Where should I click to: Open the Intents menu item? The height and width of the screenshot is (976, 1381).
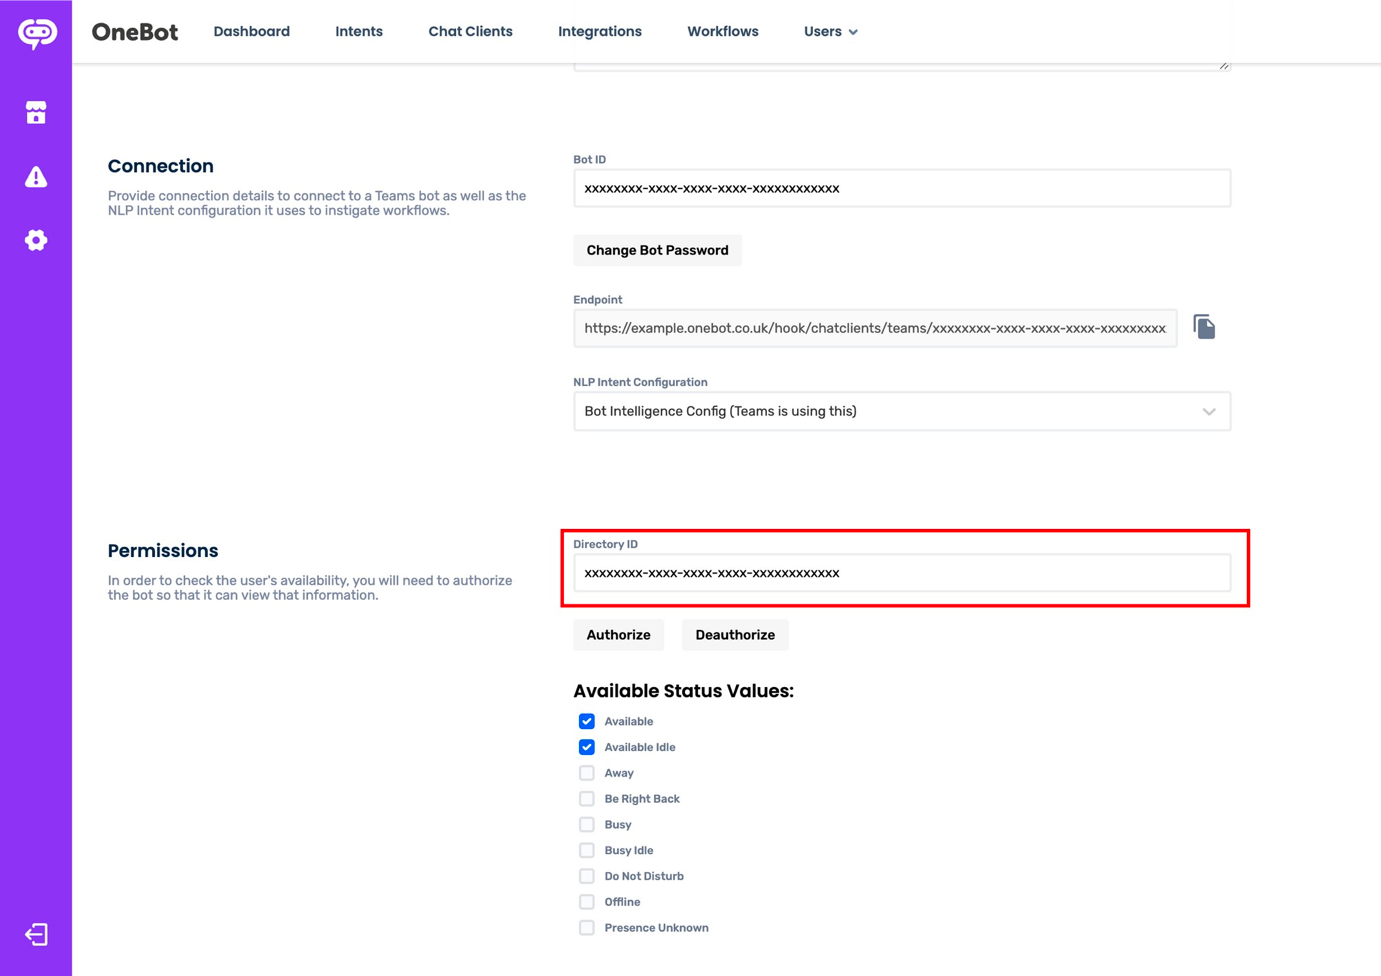click(359, 32)
